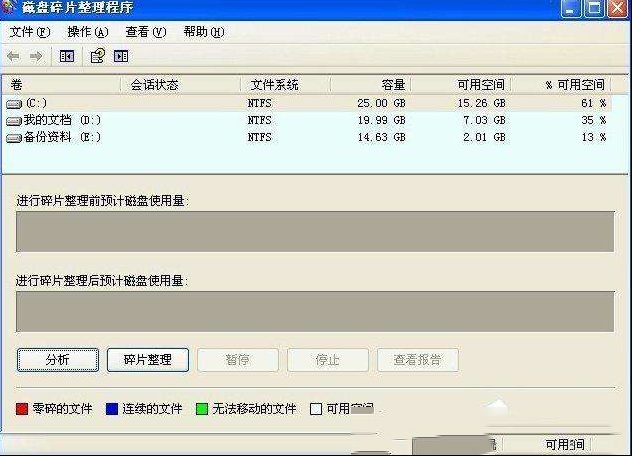The image size is (632, 456).
Task: Click the 61 % free percentage
Action: click(x=593, y=104)
